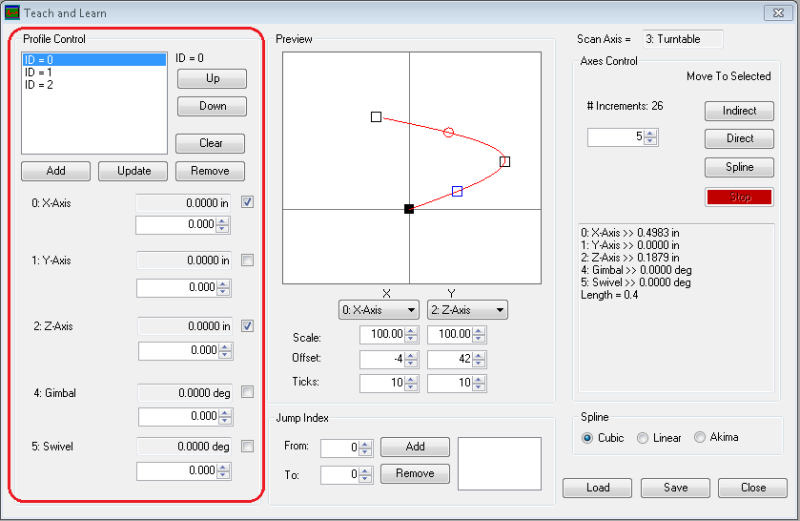800x521 pixels.
Task: Increase the increments spinner value
Action: pos(653,134)
